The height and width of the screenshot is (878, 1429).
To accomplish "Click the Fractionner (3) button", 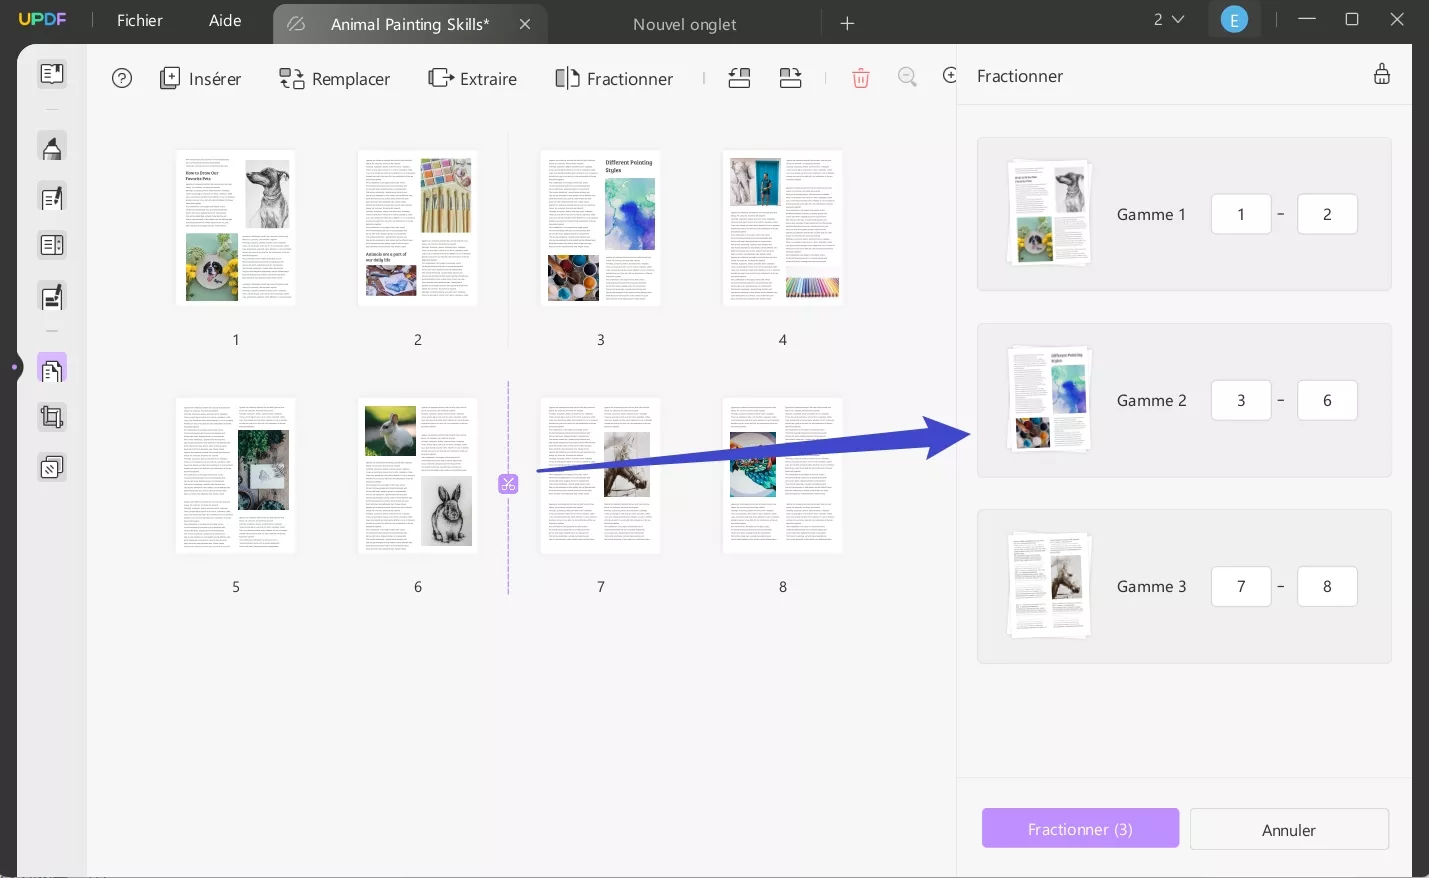I will [x=1080, y=829].
